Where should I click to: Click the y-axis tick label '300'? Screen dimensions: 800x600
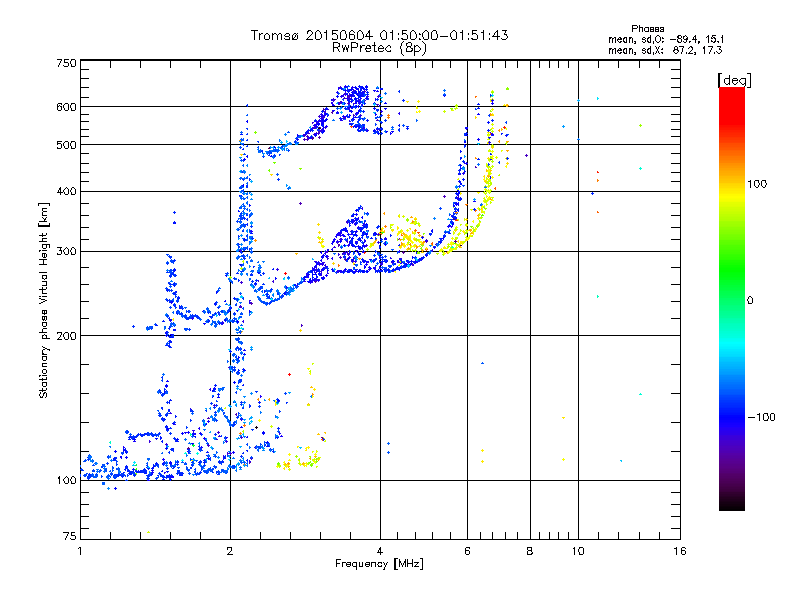click(x=66, y=252)
